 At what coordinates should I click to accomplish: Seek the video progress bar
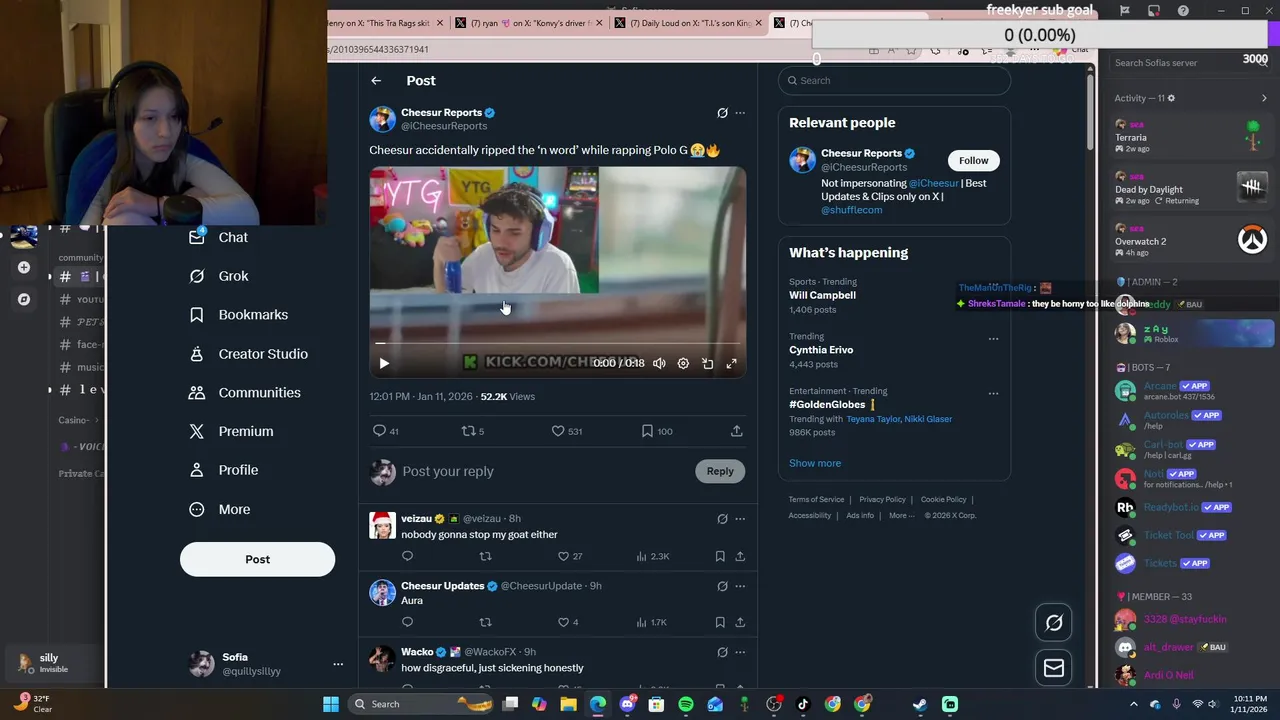[x=558, y=343]
